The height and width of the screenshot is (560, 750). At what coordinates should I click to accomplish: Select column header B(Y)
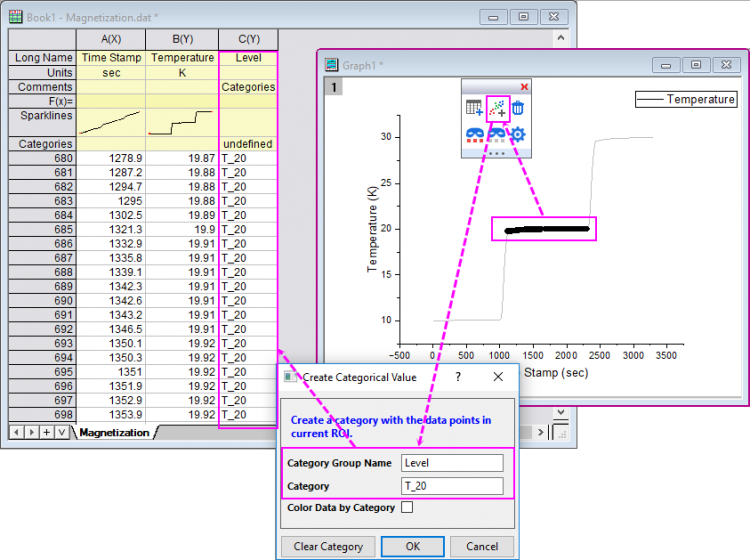point(182,39)
